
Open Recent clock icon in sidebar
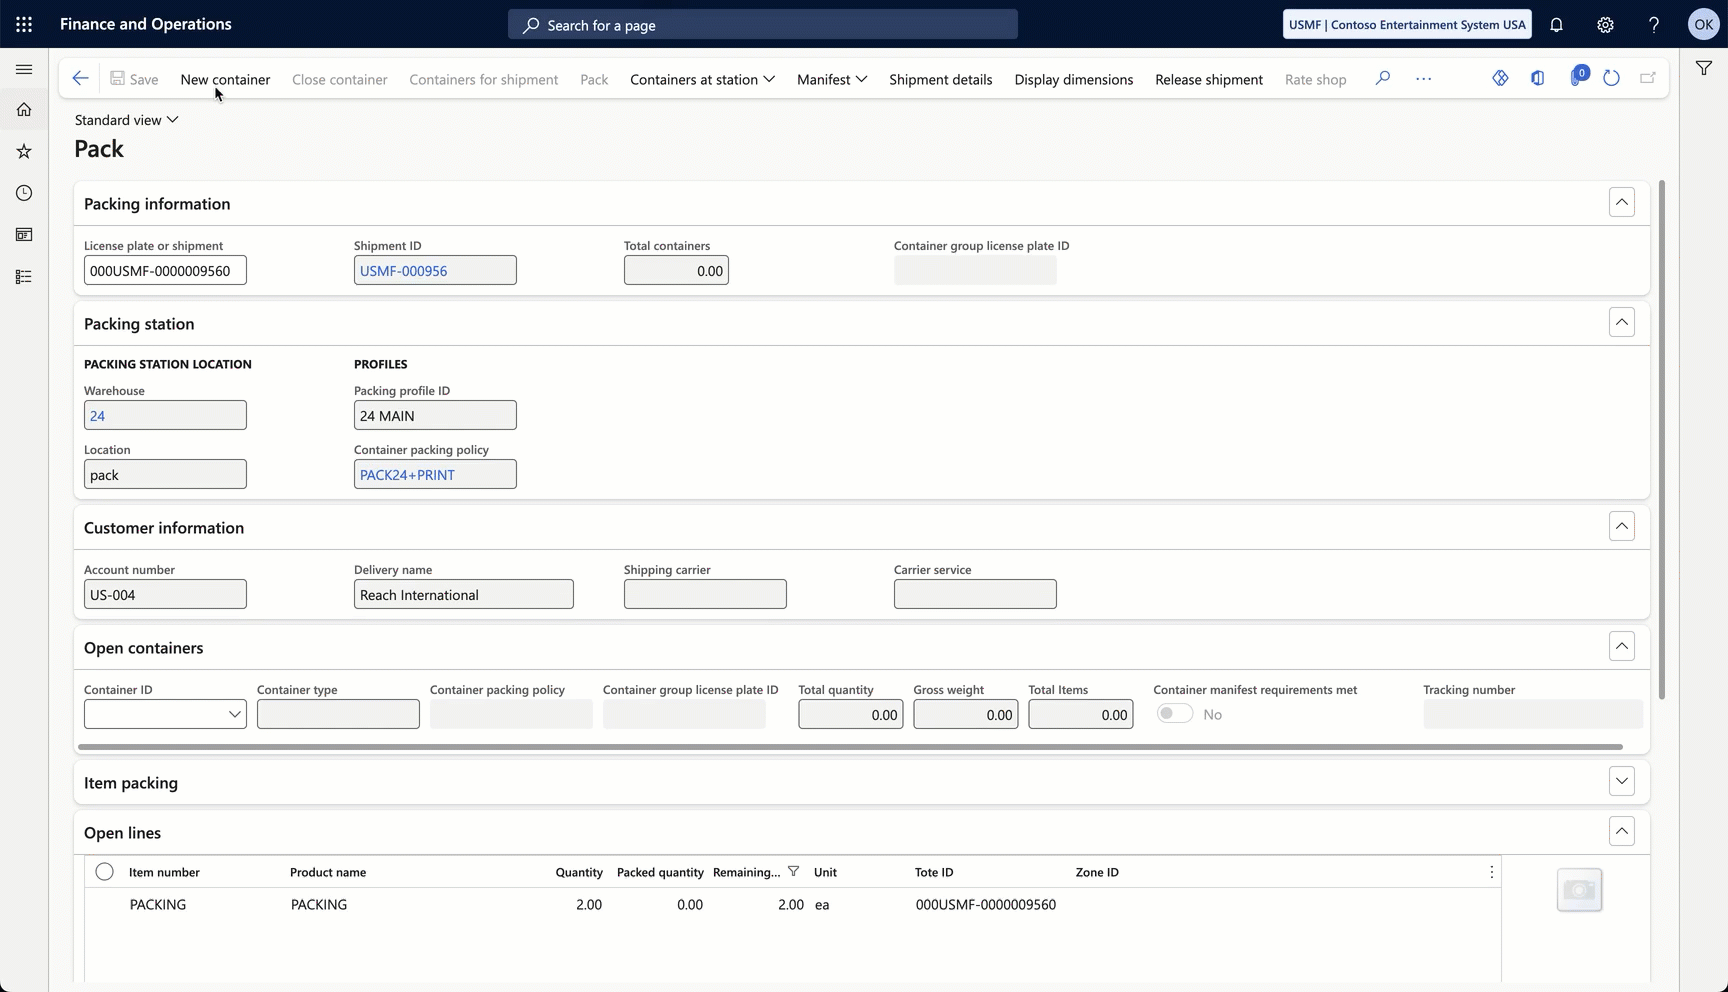coord(24,193)
